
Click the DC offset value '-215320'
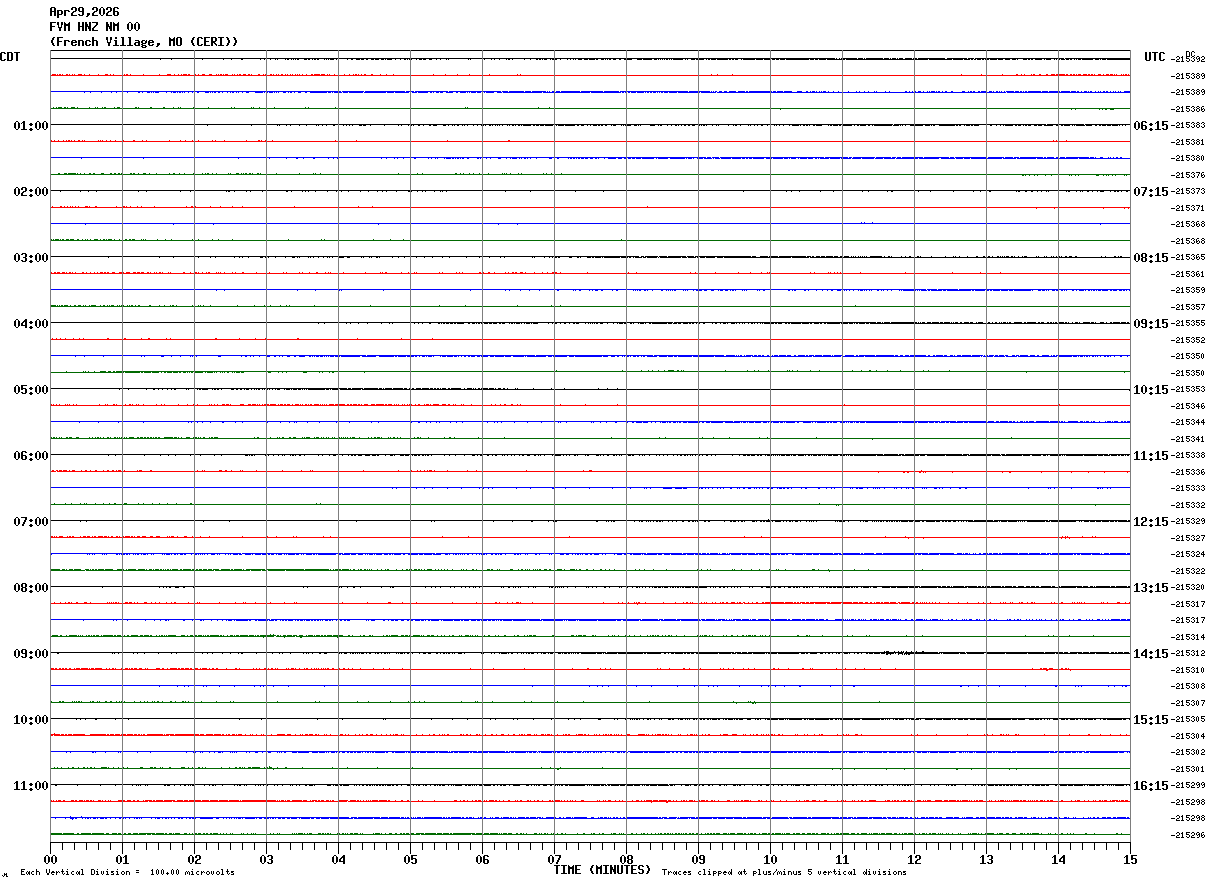click(x=1188, y=587)
